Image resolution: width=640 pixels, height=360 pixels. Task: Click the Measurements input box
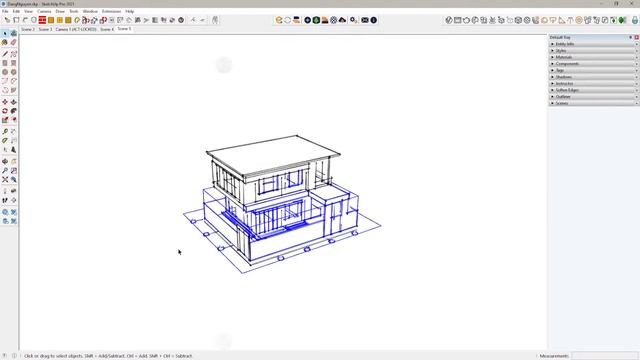click(x=604, y=356)
